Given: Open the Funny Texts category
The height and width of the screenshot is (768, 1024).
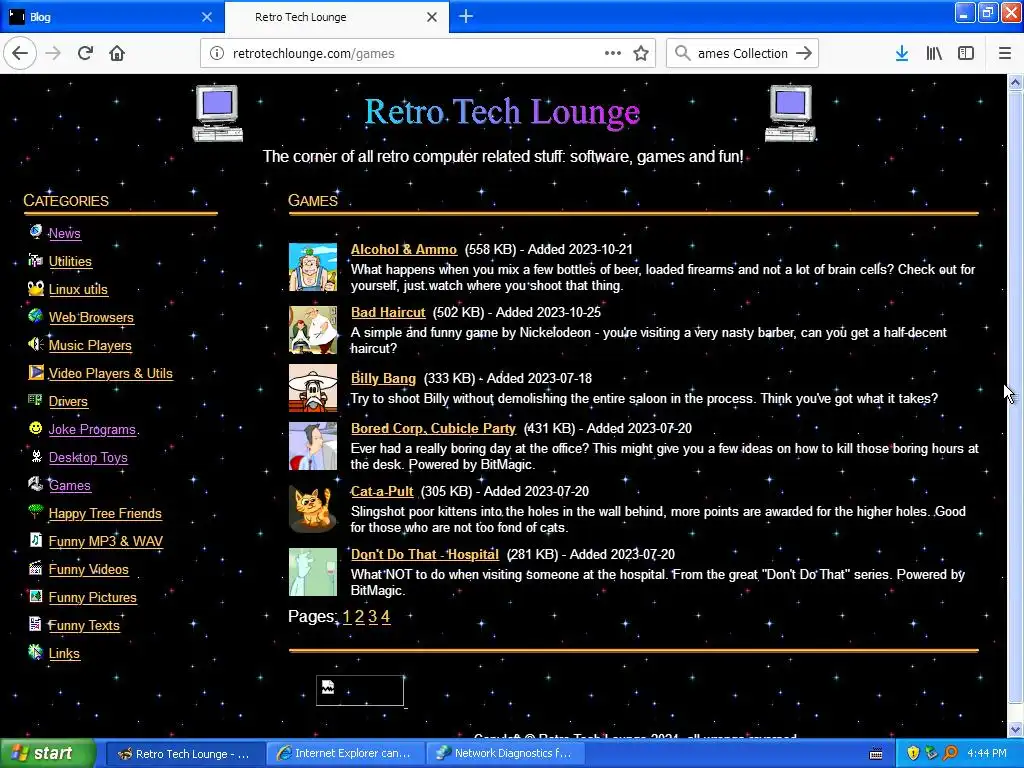Looking at the screenshot, I should (84, 626).
